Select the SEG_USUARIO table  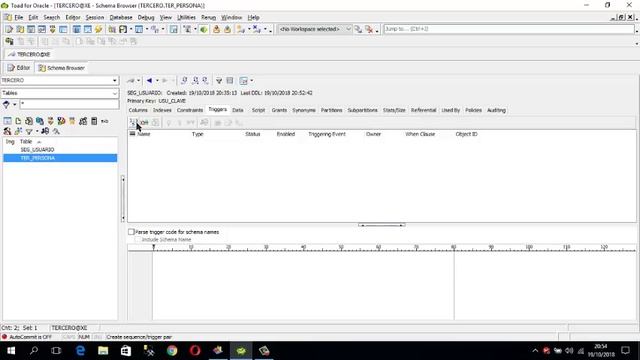point(37,150)
